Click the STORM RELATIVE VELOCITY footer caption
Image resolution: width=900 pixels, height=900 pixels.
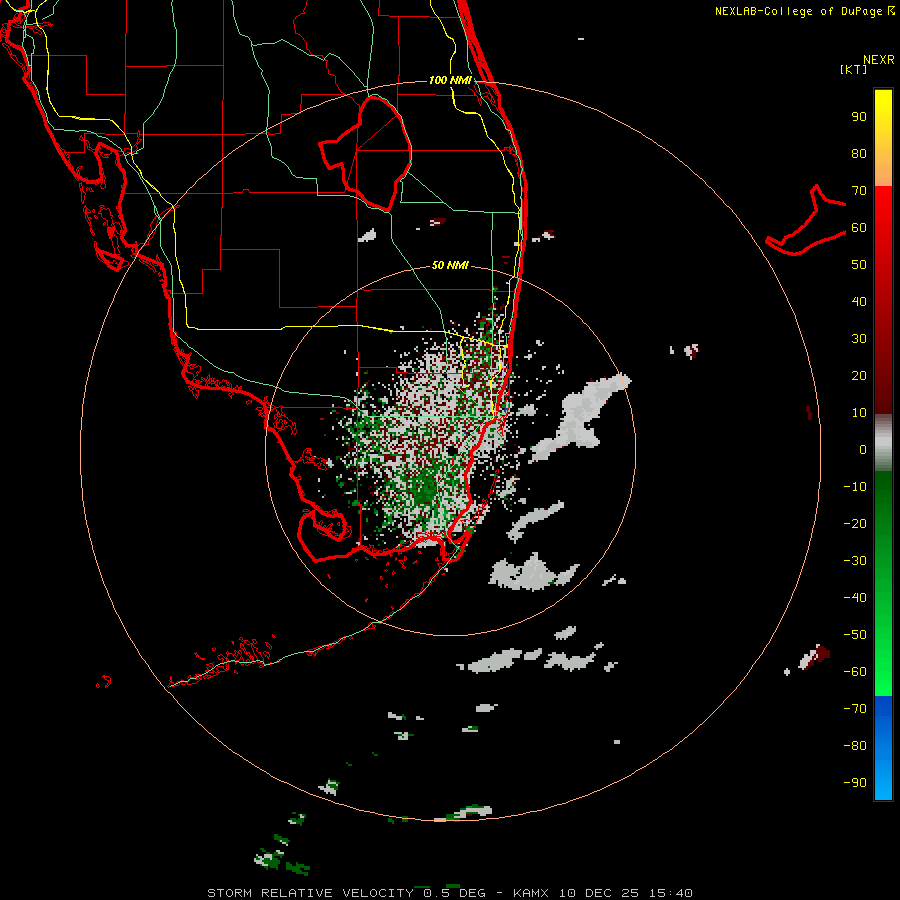click(450, 893)
